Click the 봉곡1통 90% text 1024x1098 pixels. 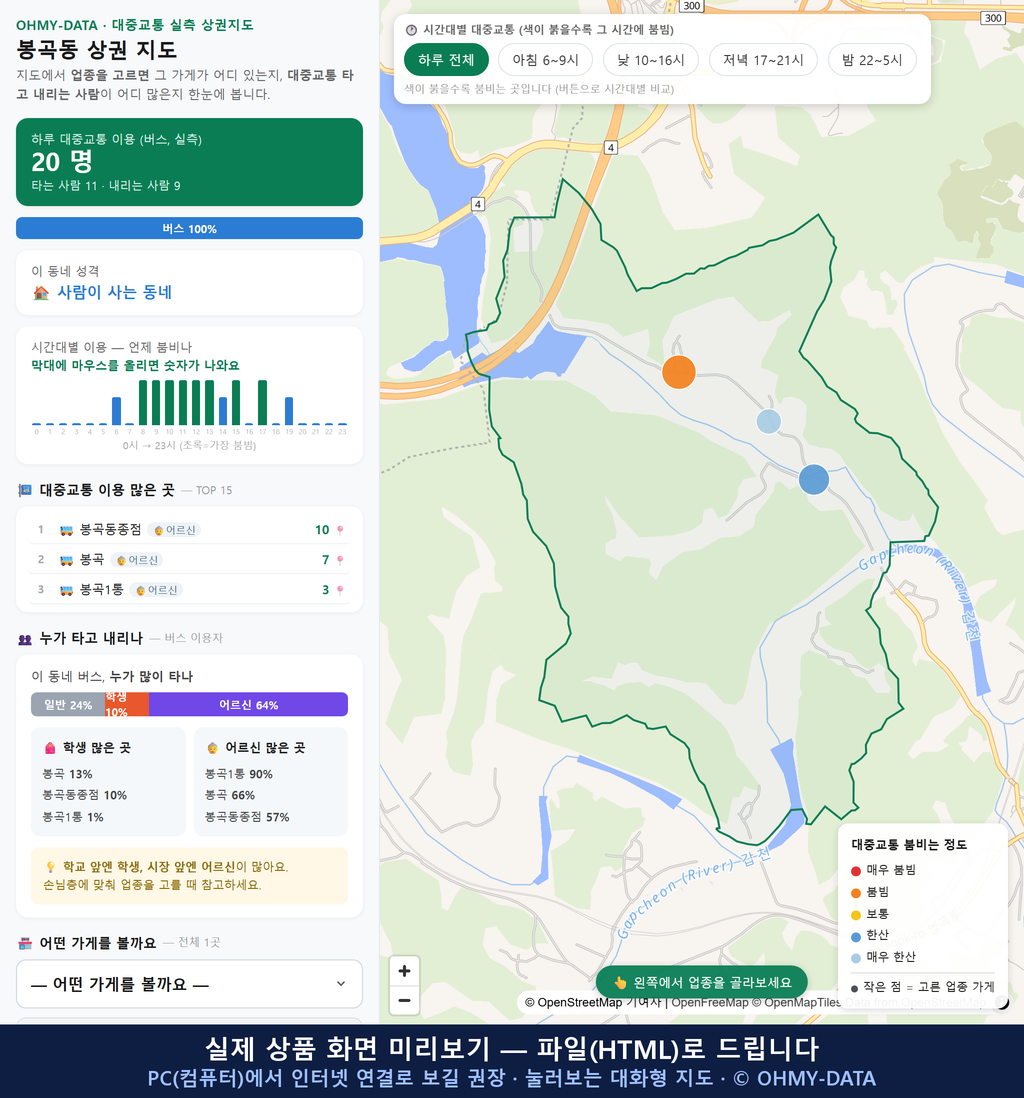[238, 774]
